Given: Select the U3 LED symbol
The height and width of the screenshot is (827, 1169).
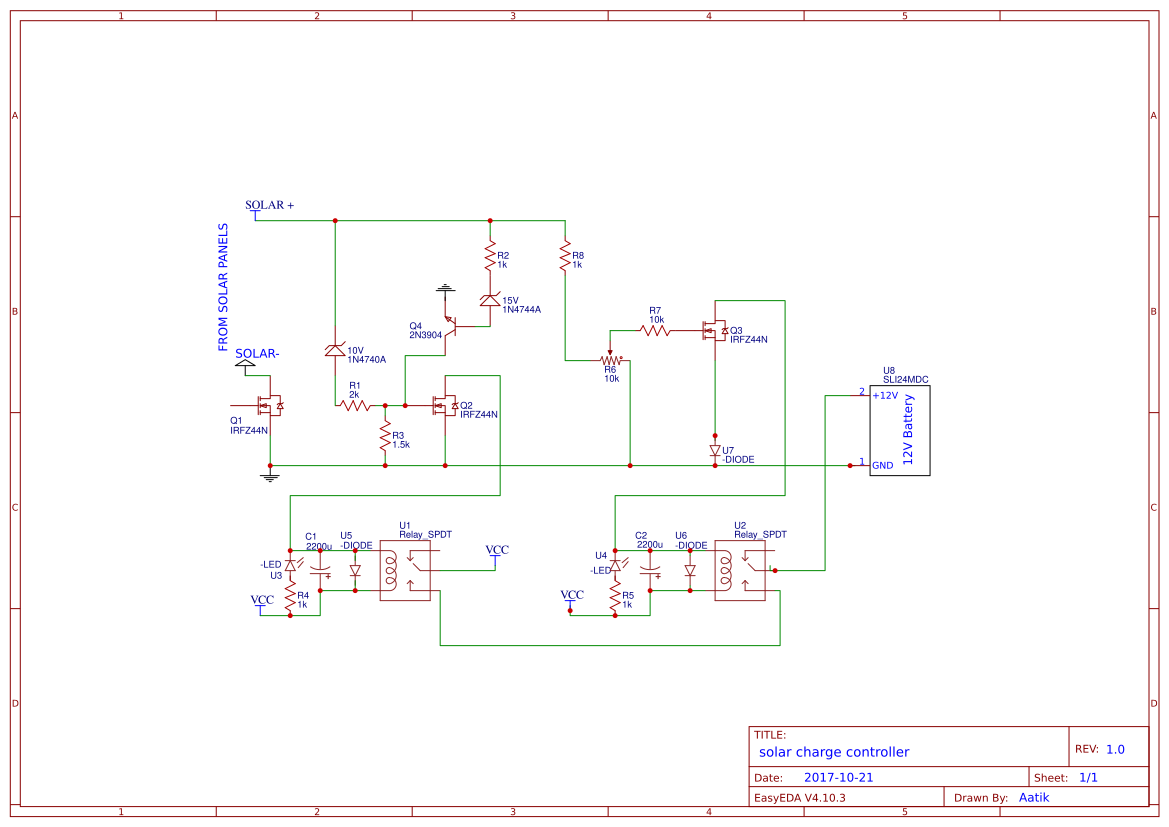Looking at the screenshot, I should tap(289, 565).
